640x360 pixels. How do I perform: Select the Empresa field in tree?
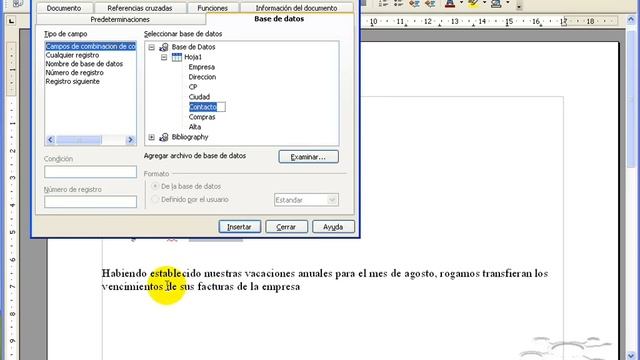(202, 67)
